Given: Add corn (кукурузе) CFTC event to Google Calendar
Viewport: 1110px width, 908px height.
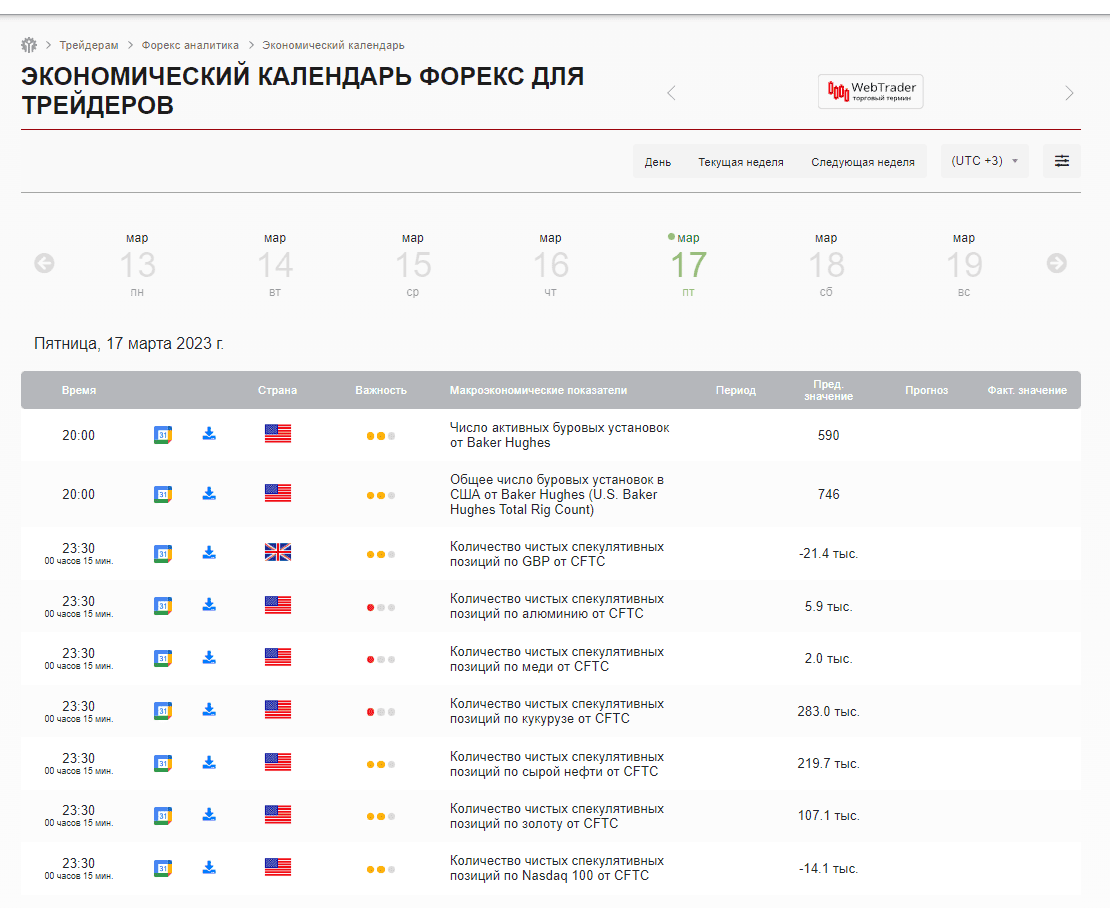Looking at the screenshot, I should click(163, 711).
